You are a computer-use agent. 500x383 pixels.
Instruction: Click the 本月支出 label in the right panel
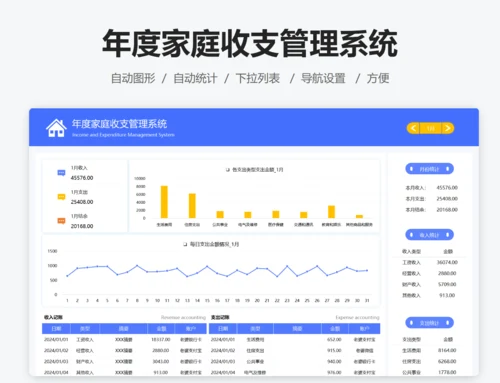(x=416, y=199)
